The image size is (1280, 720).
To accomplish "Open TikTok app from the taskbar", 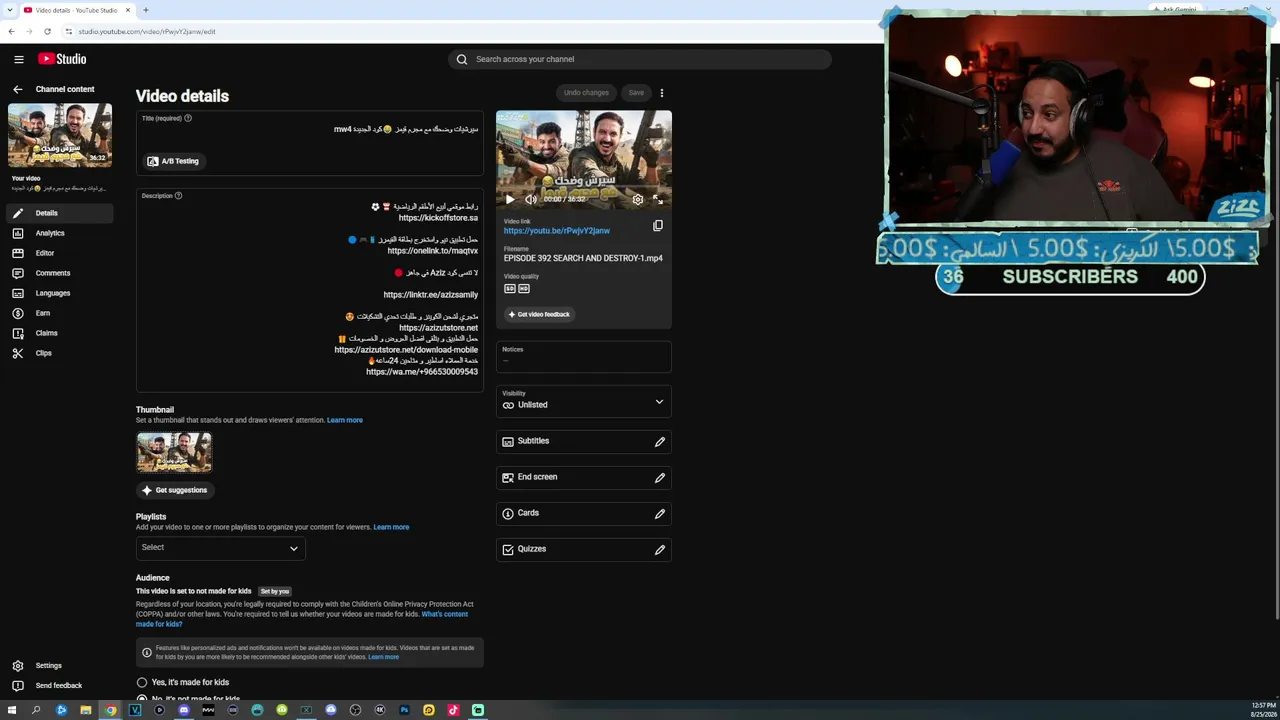I will (453, 710).
